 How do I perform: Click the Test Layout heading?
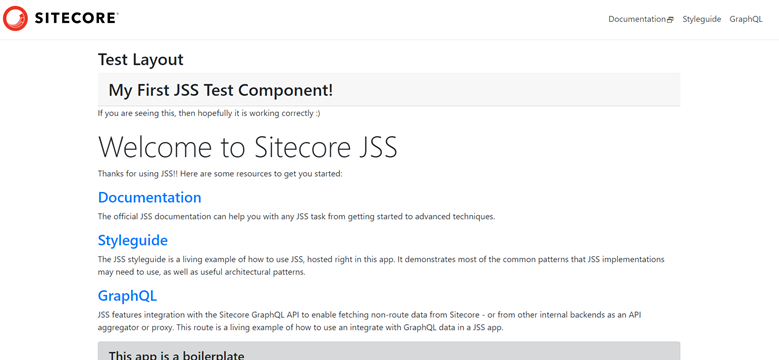click(141, 60)
